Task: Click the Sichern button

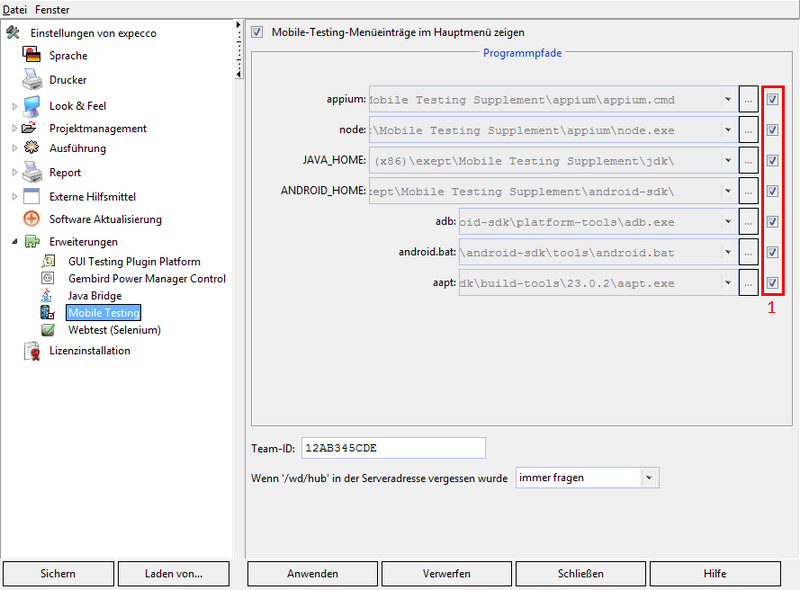Action: (x=57, y=573)
